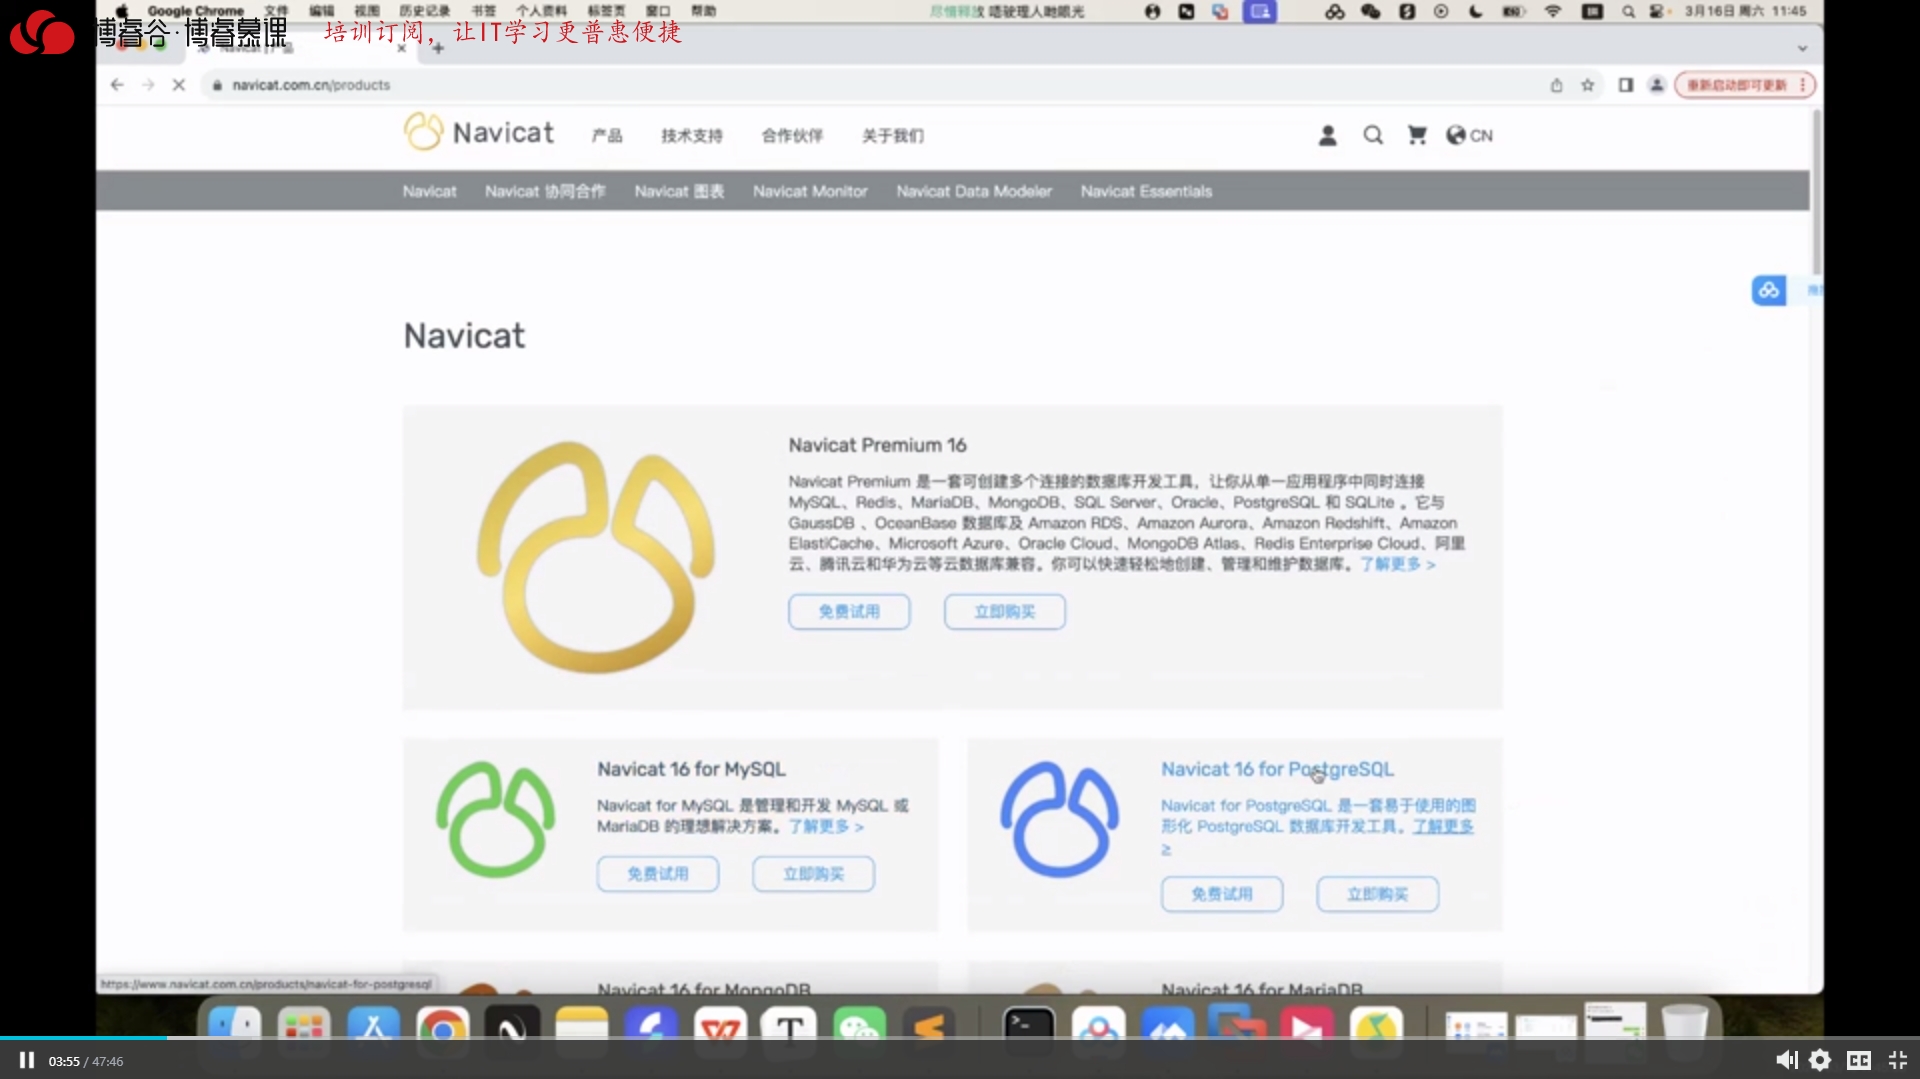Click the Navicat logo in site header

click(x=479, y=132)
